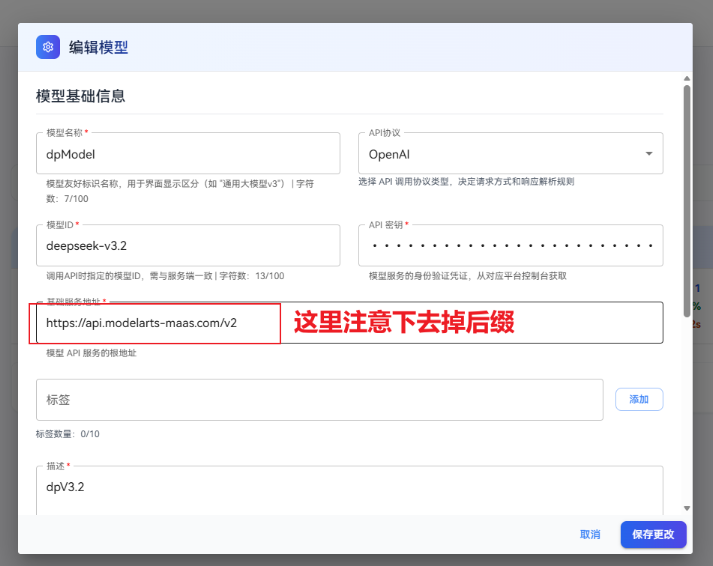The width and height of the screenshot is (713, 566).
Task: Open the API协议 dropdown showing OpenAI
Action: [511, 154]
